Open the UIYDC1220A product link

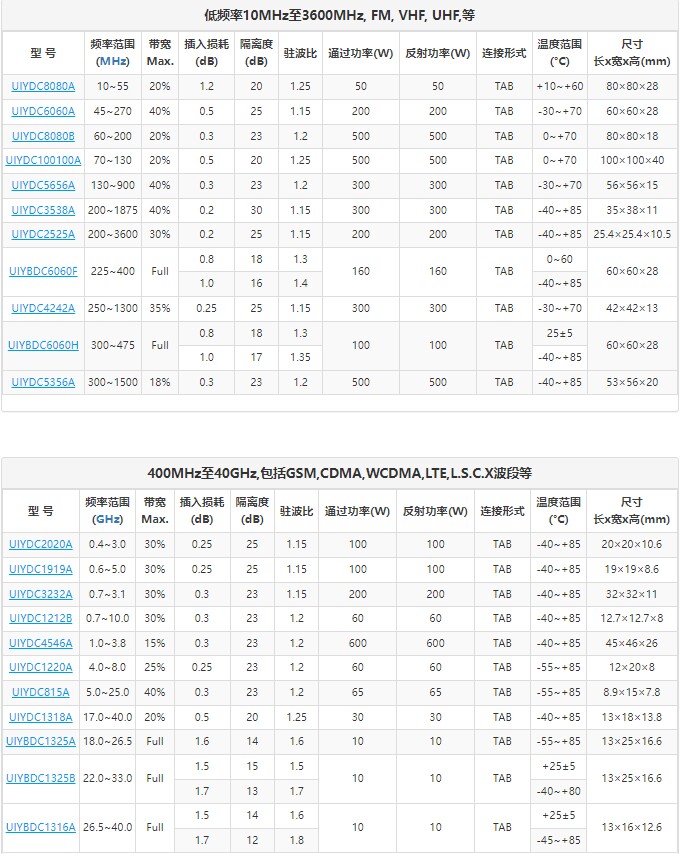click(40, 667)
